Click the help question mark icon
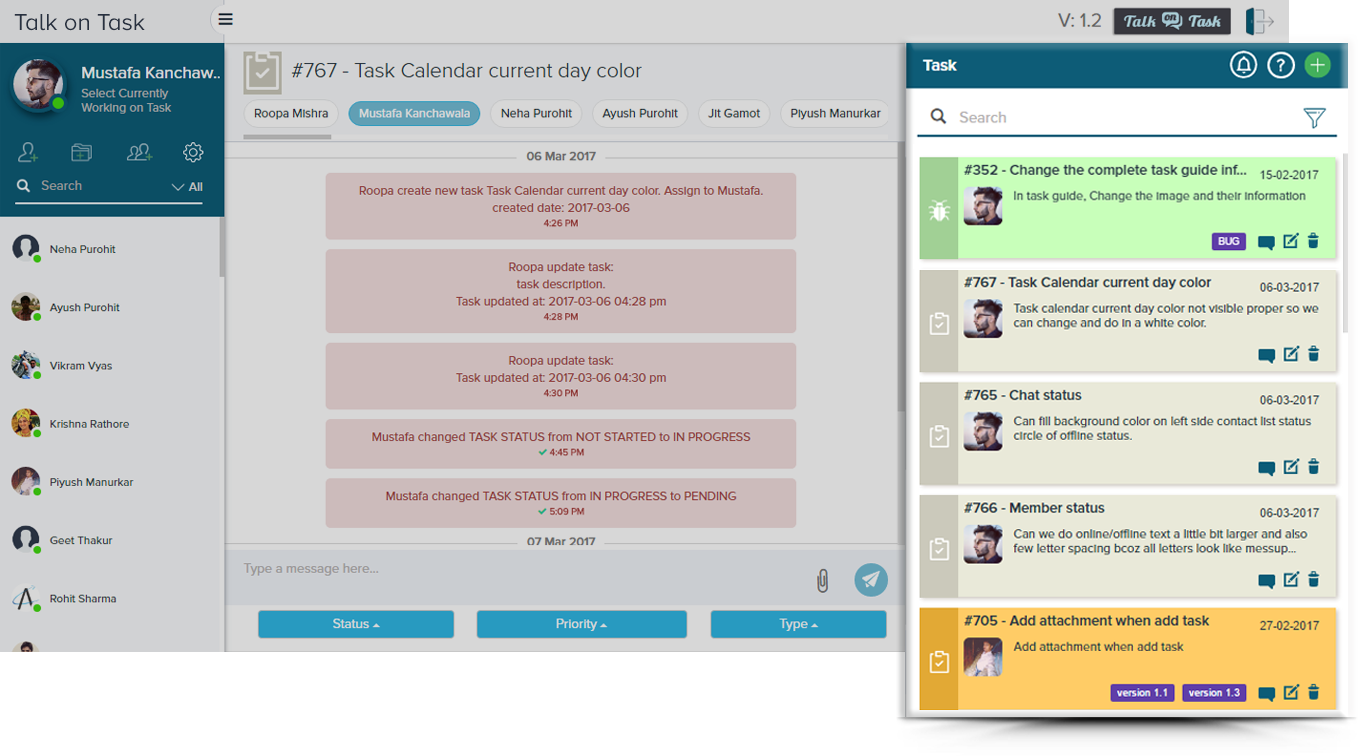The height and width of the screenshot is (756, 1358). (1281, 64)
